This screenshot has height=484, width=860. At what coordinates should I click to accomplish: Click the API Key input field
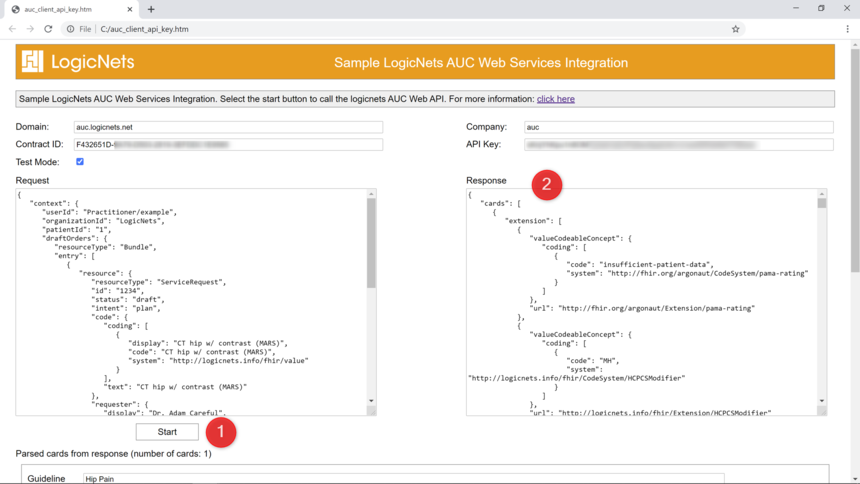pos(678,144)
